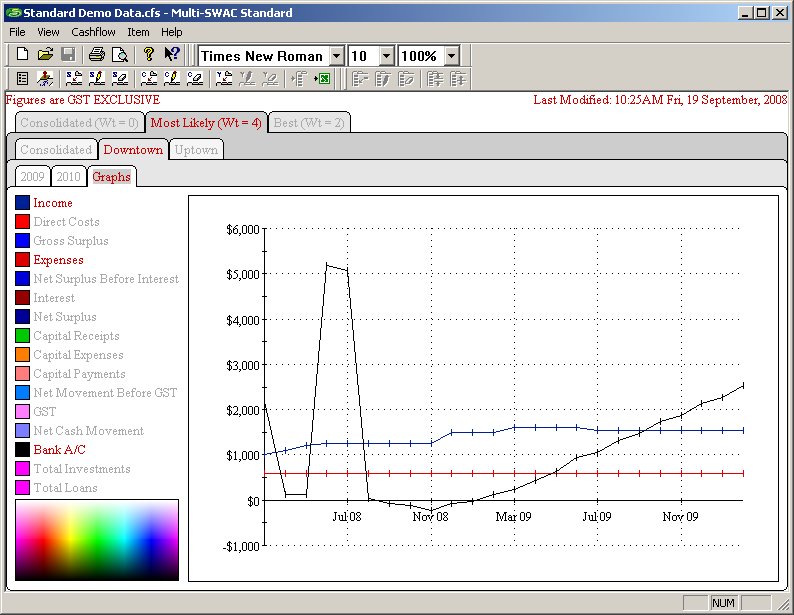794x615 pixels.
Task: Switch to the Best (Wt = 2) scenario tab
Action: coord(309,123)
